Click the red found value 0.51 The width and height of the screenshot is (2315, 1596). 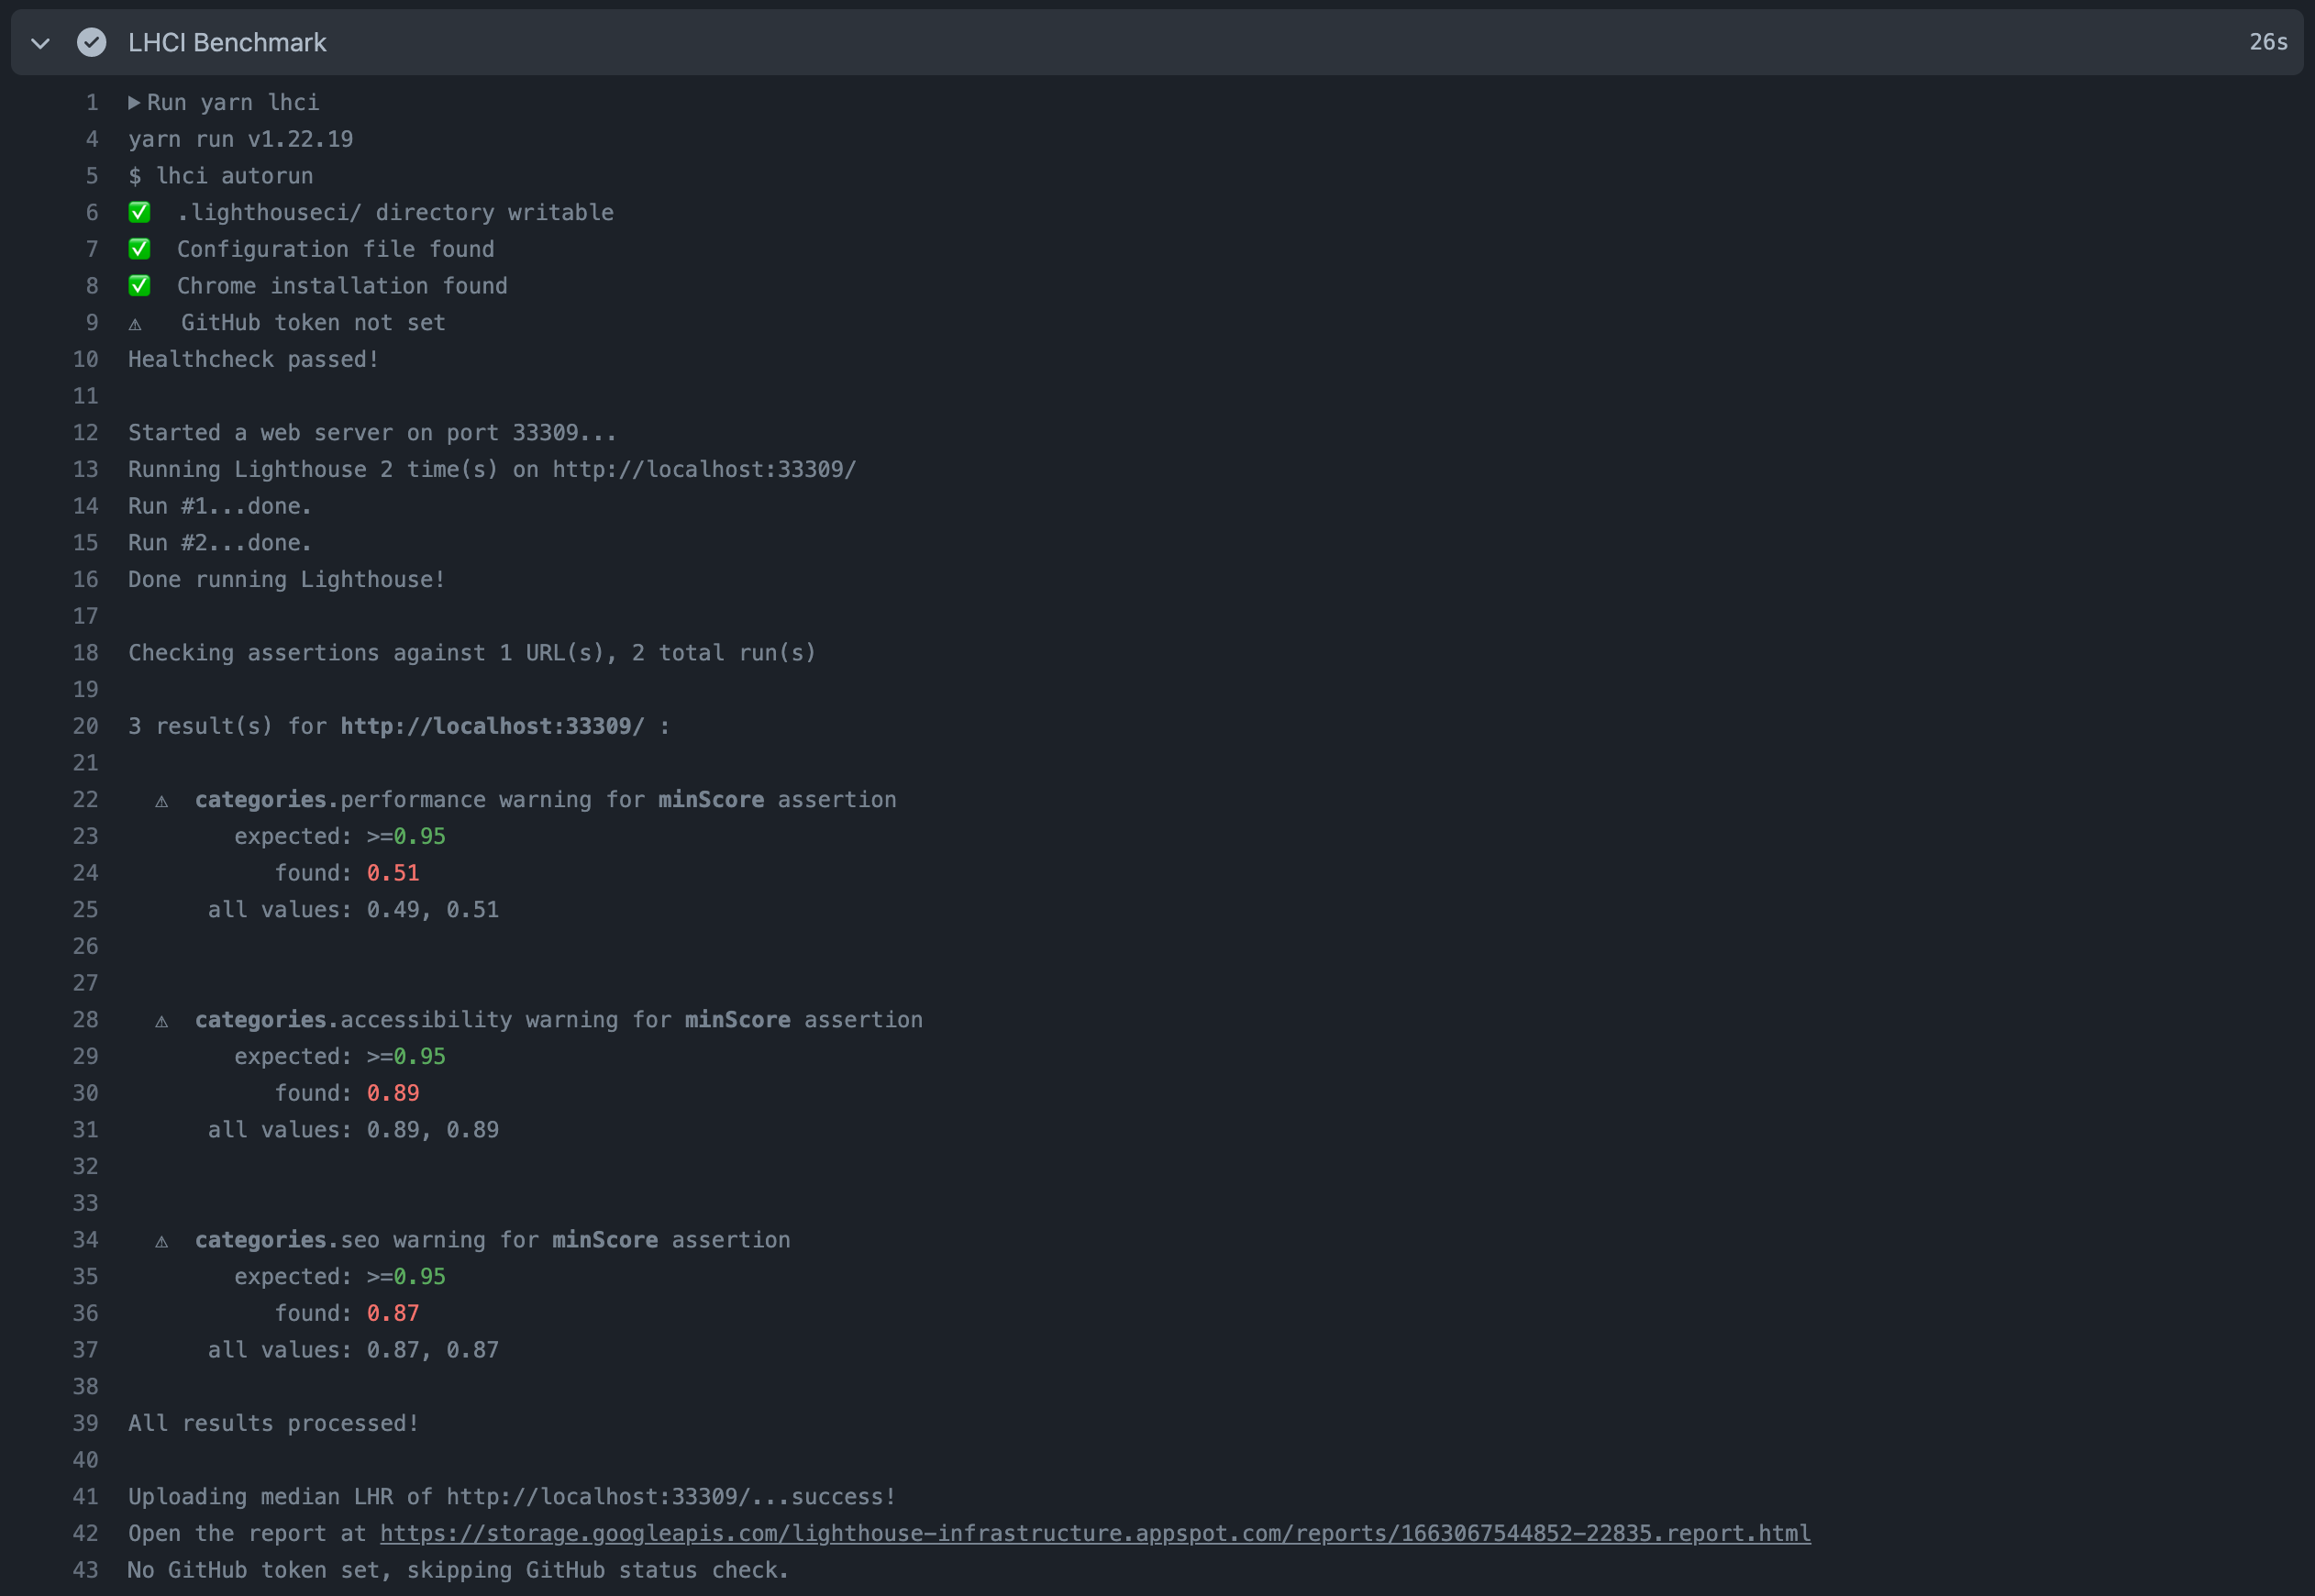point(393,873)
